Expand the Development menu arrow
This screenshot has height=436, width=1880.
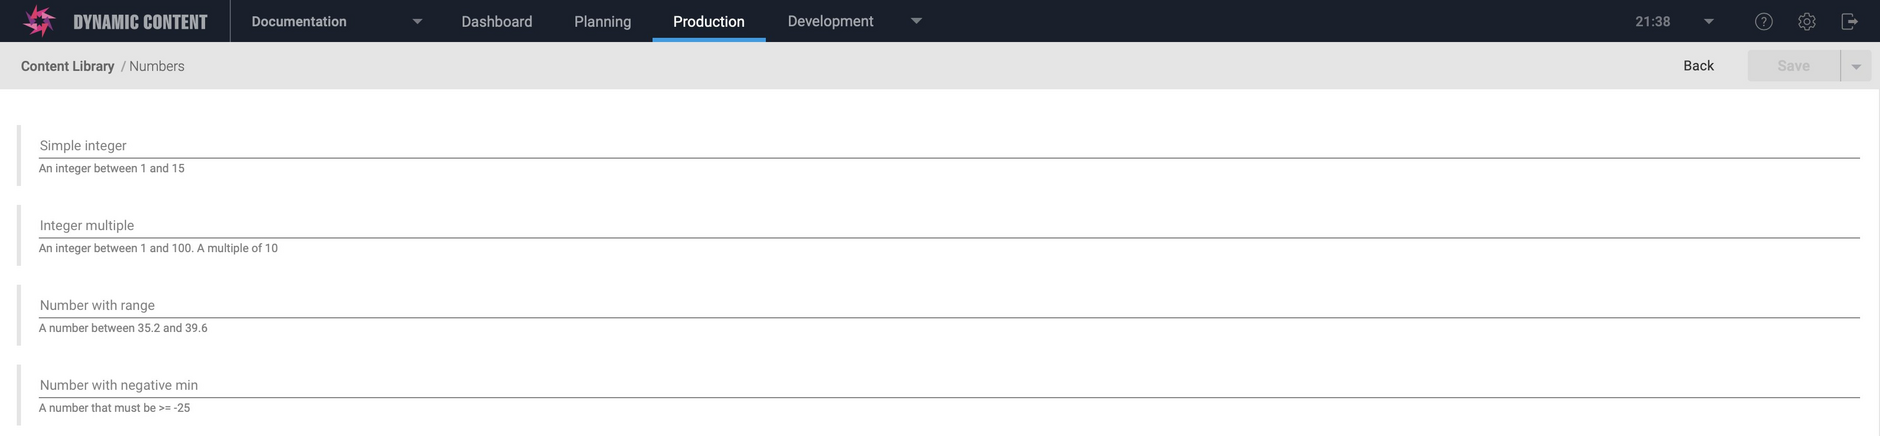tap(916, 21)
